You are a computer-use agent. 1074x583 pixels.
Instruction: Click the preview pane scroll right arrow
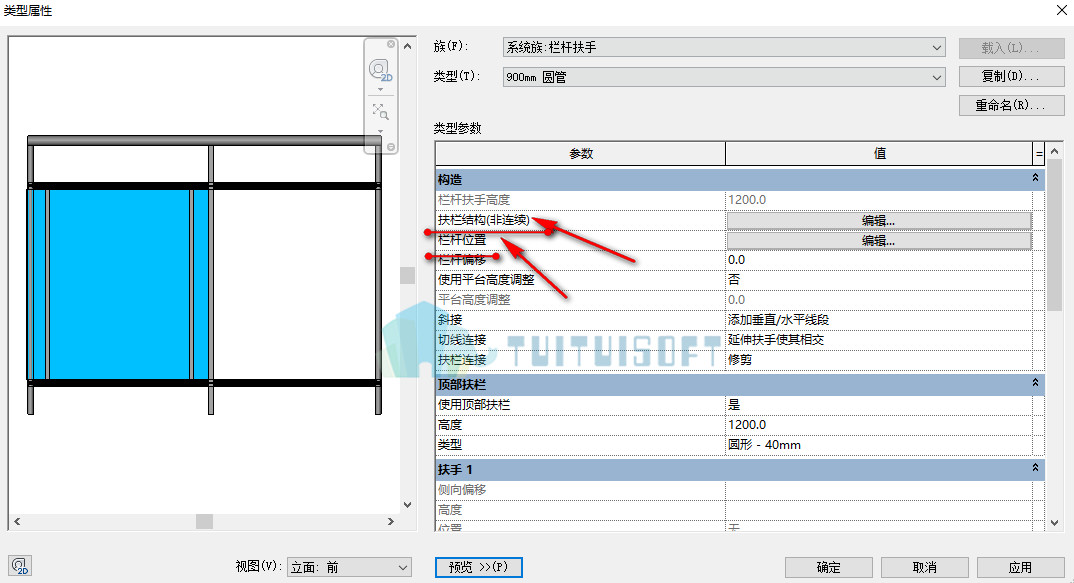point(390,521)
